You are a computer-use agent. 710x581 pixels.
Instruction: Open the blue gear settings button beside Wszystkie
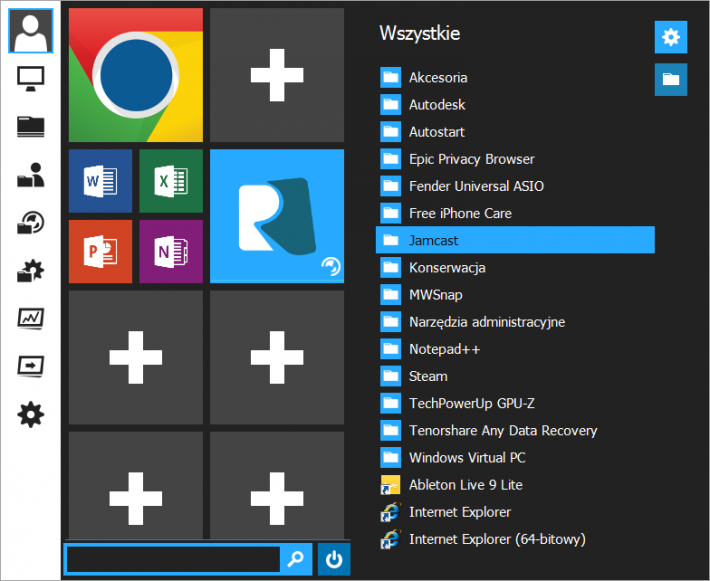click(671, 37)
